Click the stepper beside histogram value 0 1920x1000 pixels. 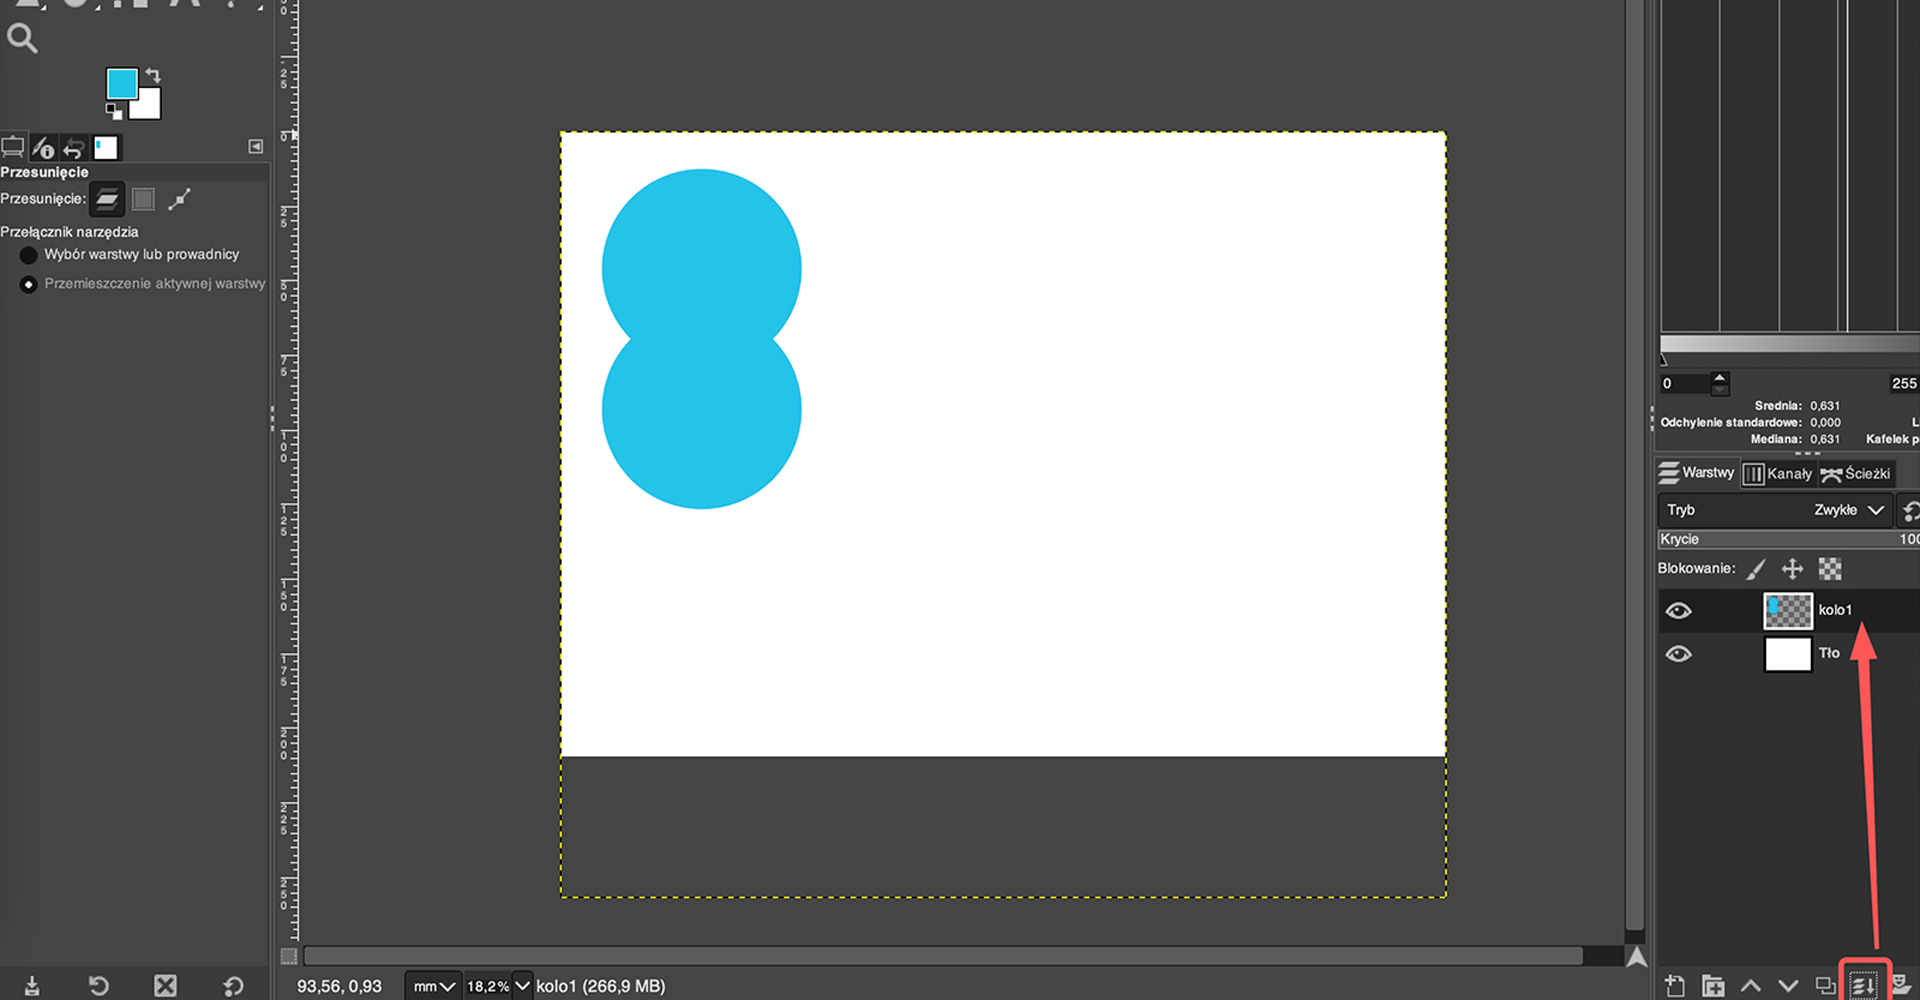coord(1719,383)
